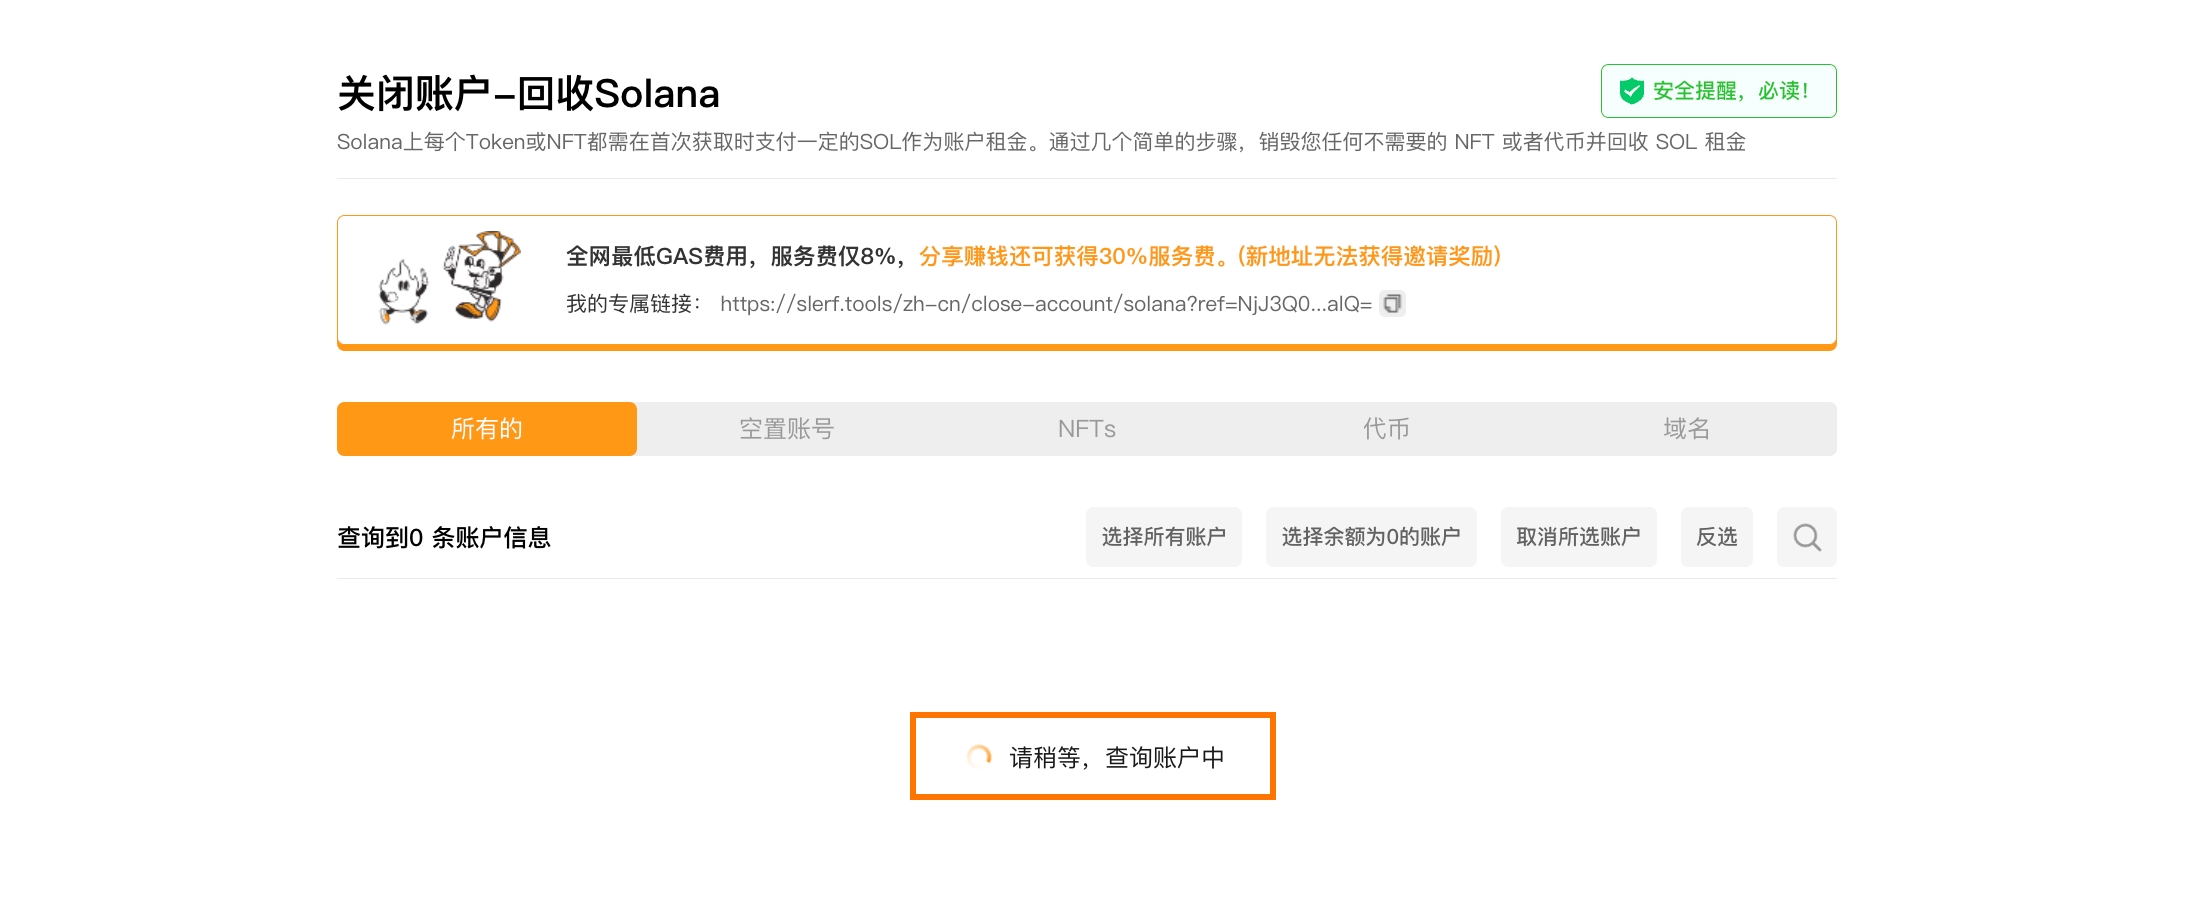Click the loading spinner icon
This screenshot has width=2196, height=924.
click(979, 757)
